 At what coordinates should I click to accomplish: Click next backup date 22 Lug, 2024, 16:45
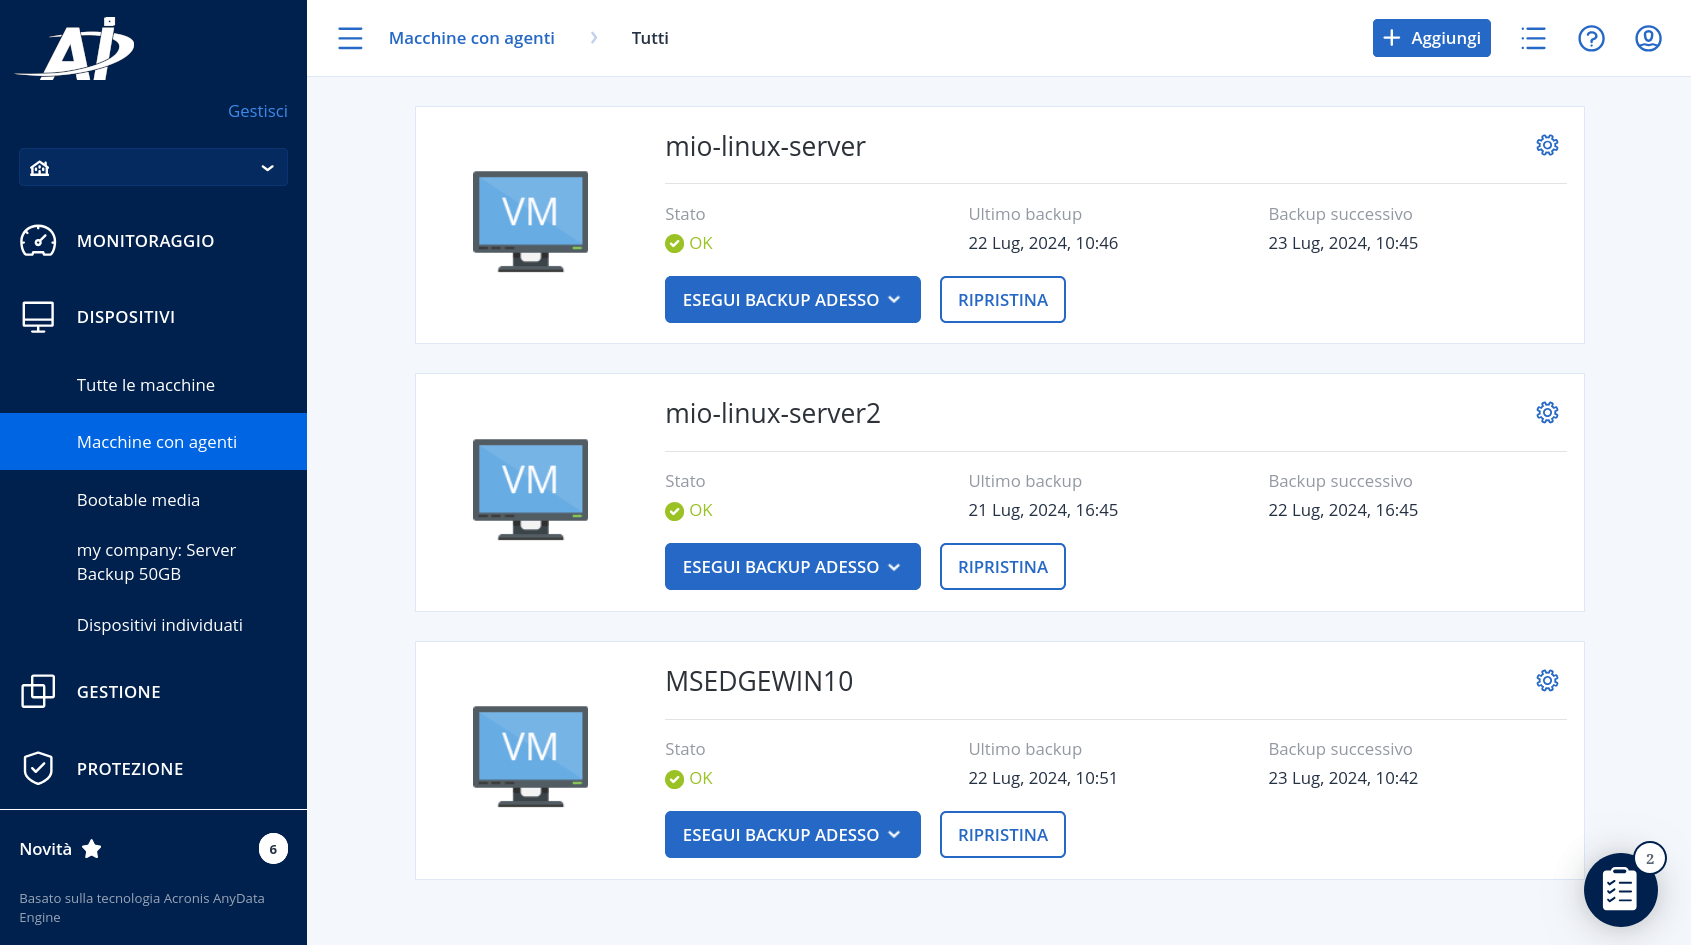(1343, 510)
